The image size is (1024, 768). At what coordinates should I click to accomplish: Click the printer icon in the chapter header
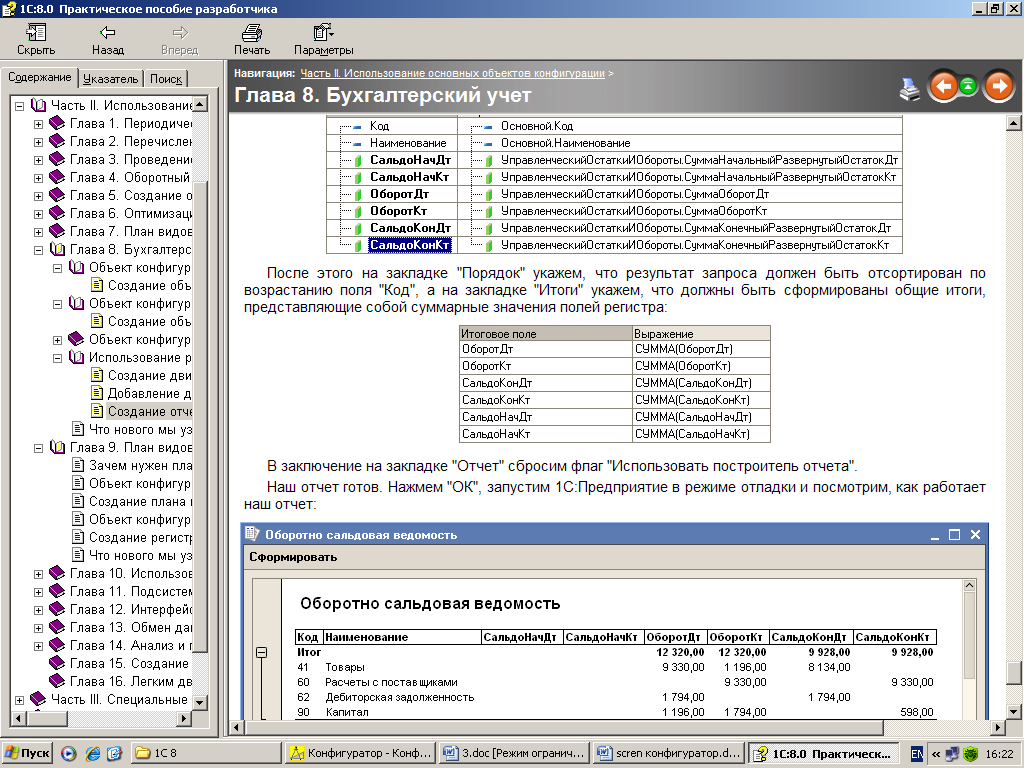pos(909,88)
